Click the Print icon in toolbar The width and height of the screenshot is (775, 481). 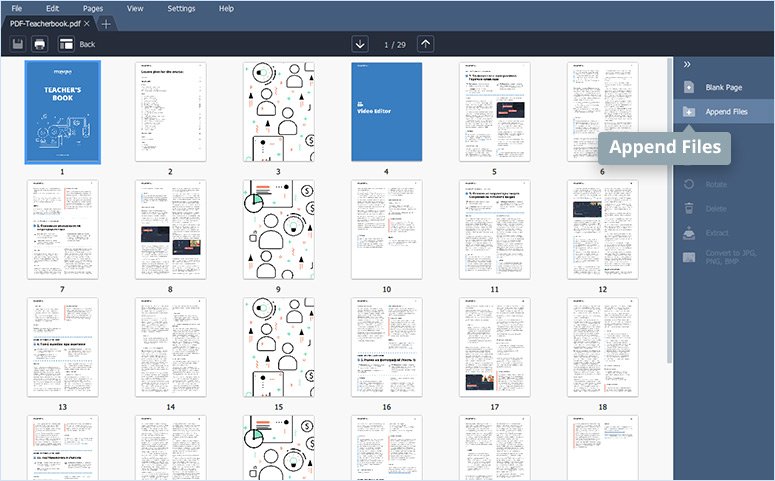point(40,44)
